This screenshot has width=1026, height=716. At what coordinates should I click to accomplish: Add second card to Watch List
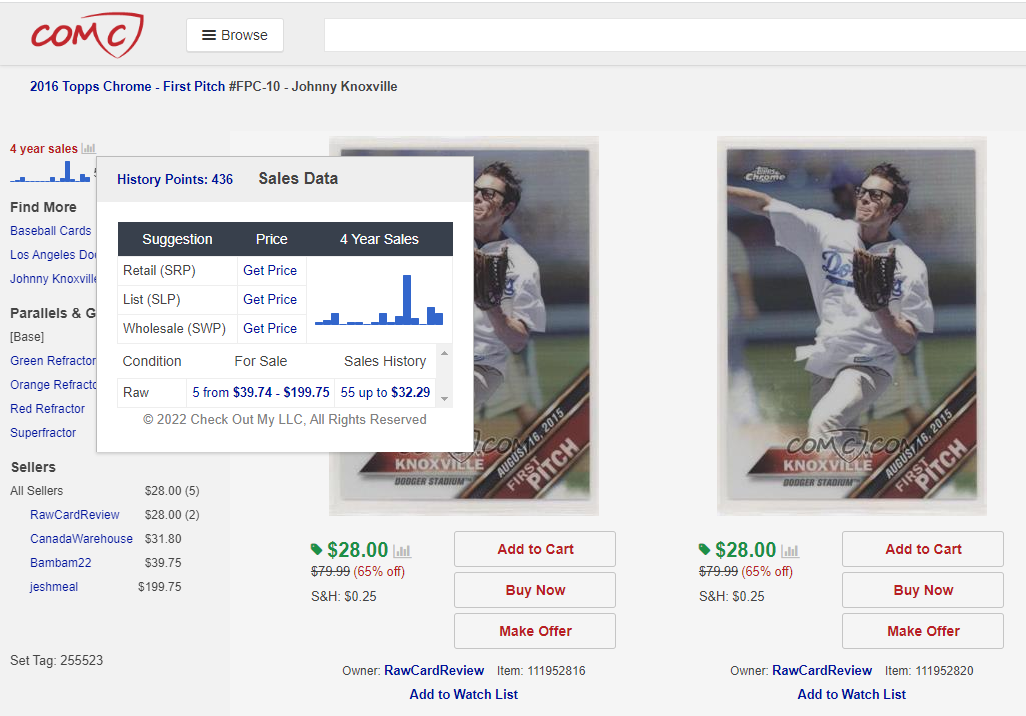851,694
